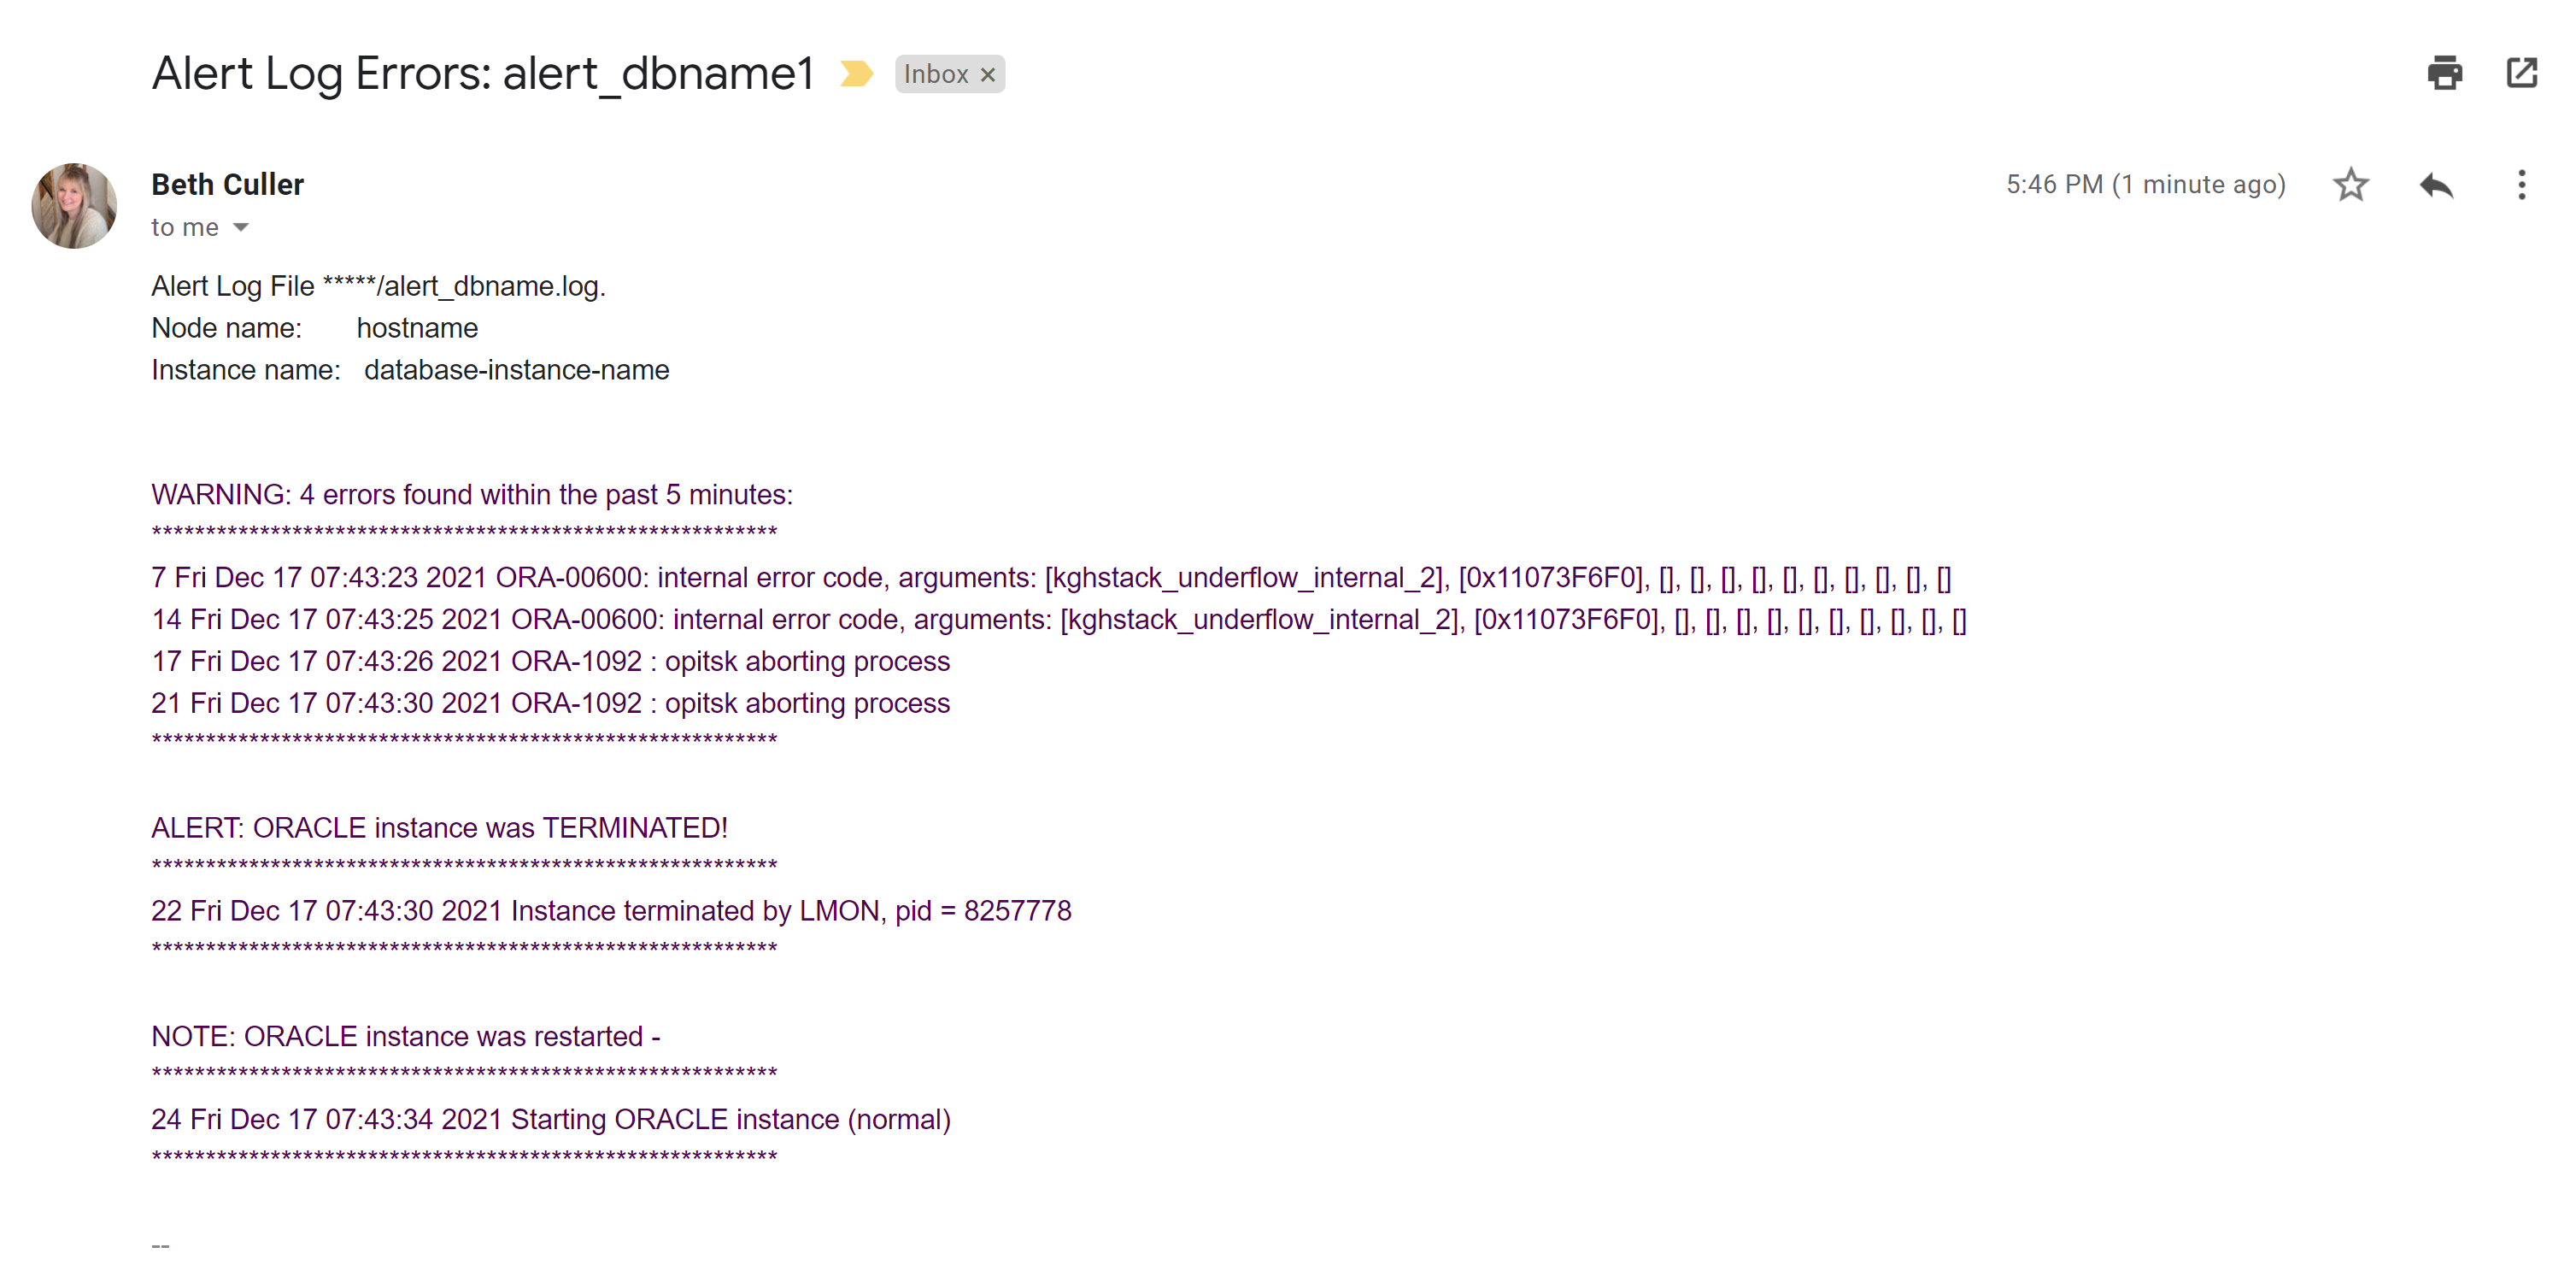This screenshot has width=2576, height=1265.
Task: Remove the Inbox label with the x
Action: tap(988, 75)
